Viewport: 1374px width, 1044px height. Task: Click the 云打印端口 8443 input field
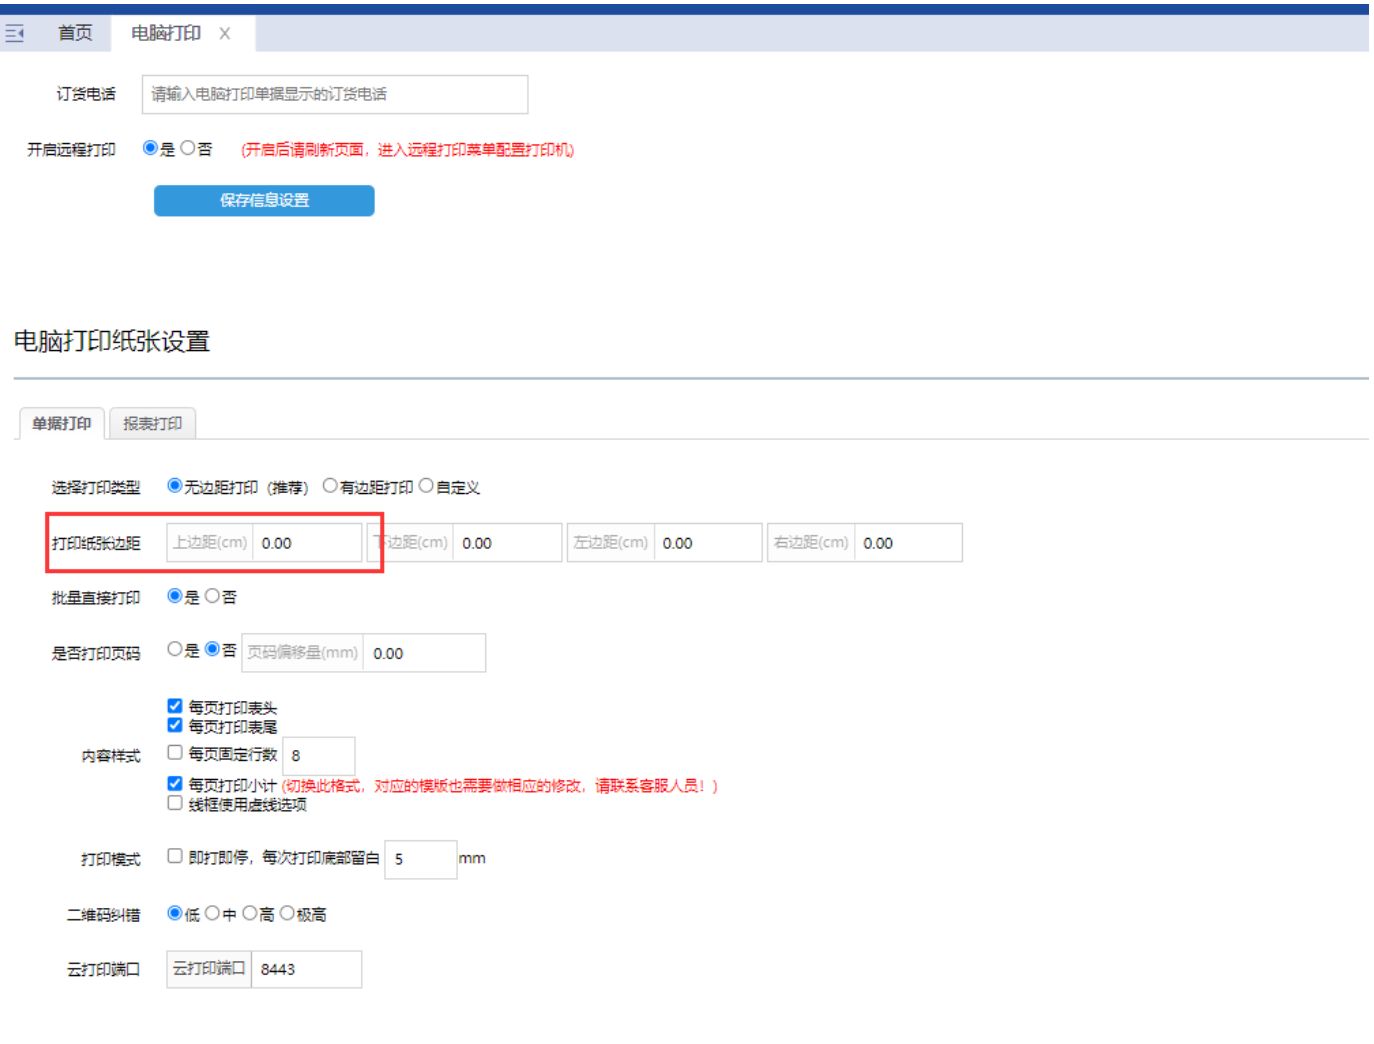click(x=306, y=969)
